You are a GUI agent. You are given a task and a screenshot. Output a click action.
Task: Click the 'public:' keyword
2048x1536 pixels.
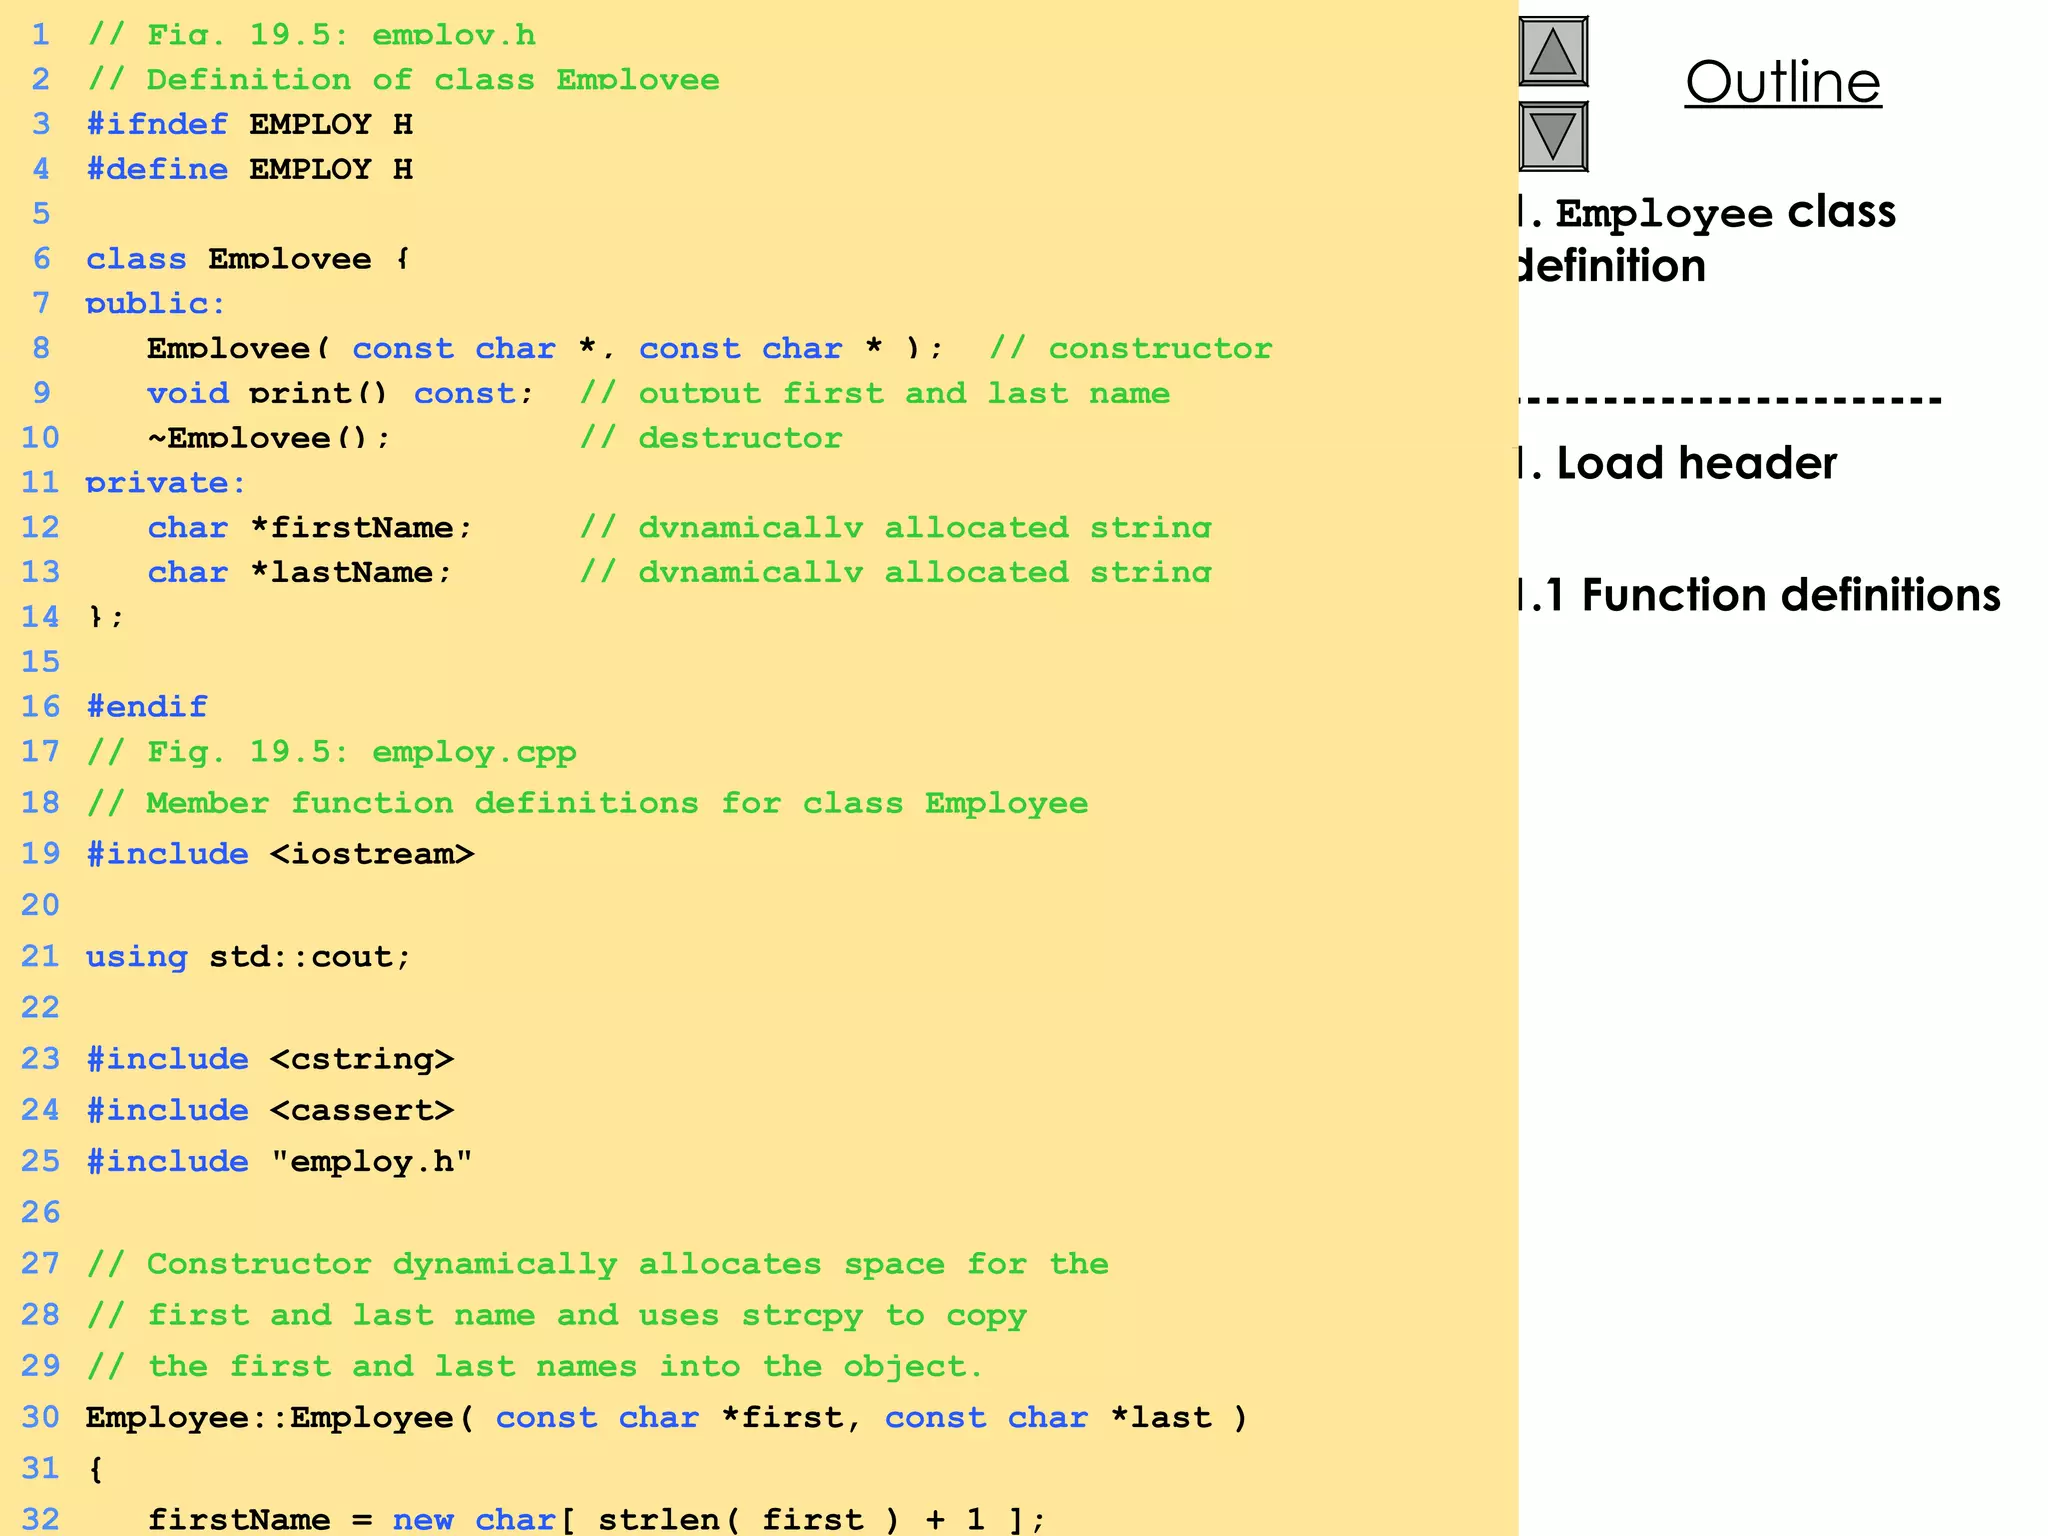pos(156,304)
